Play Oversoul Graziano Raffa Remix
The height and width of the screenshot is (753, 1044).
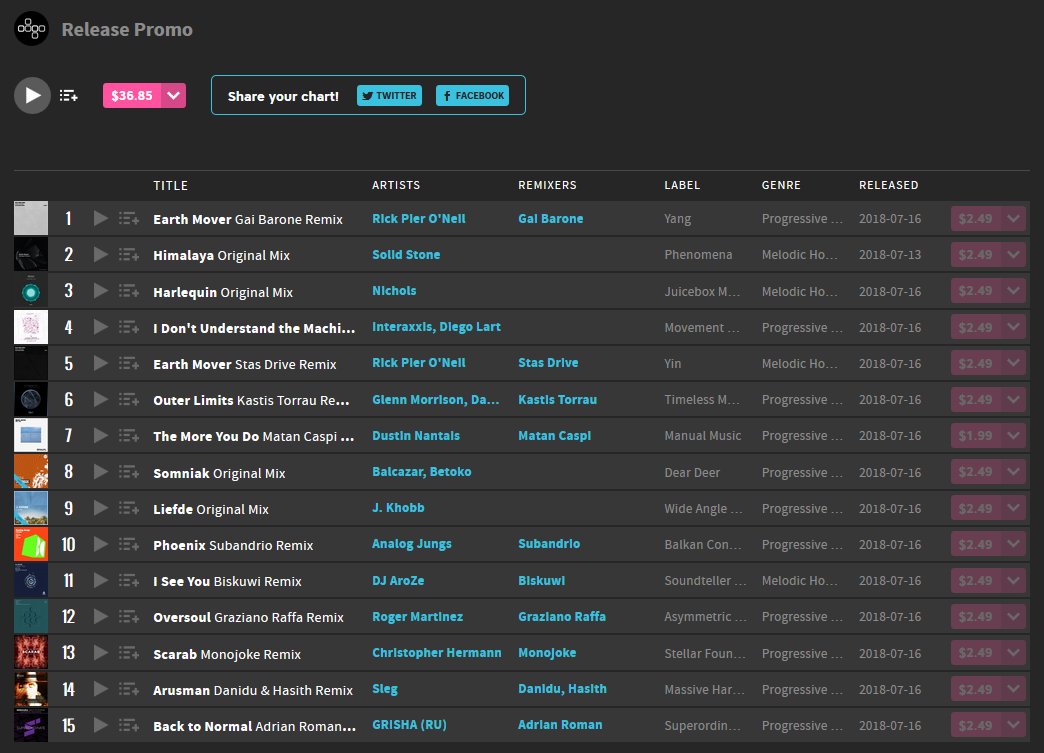pyautogui.click(x=101, y=617)
